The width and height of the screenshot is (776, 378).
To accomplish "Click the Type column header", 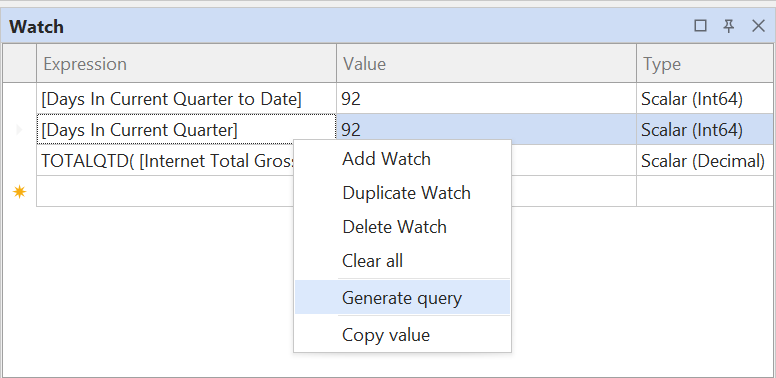I will (x=705, y=63).
